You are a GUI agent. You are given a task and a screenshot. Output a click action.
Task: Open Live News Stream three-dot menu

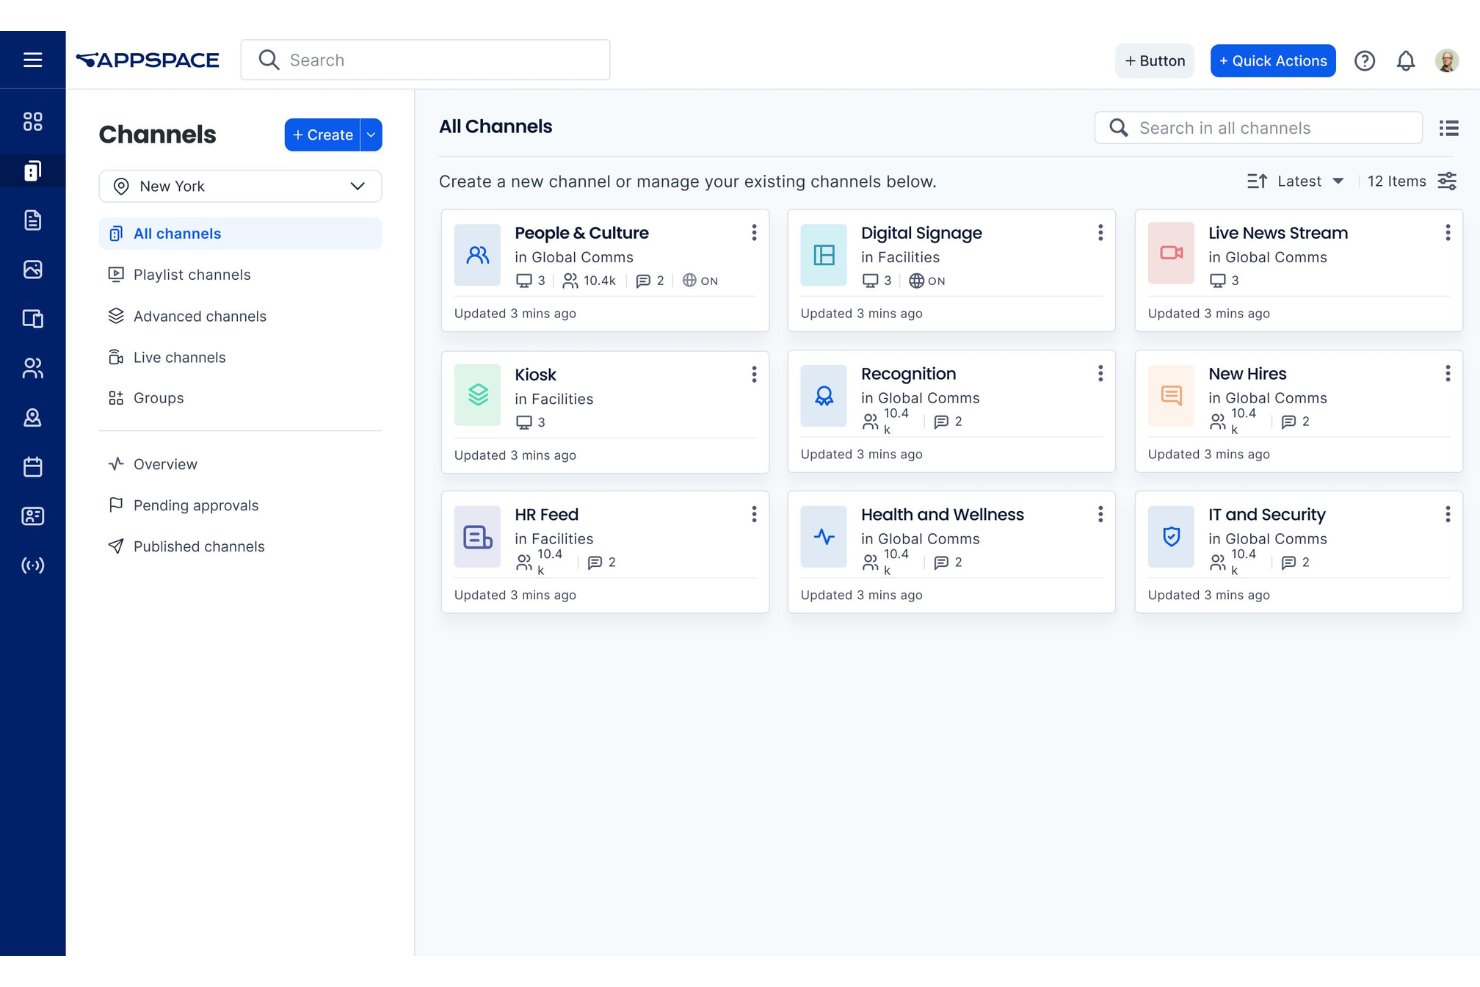pyautogui.click(x=1448, y=233)
